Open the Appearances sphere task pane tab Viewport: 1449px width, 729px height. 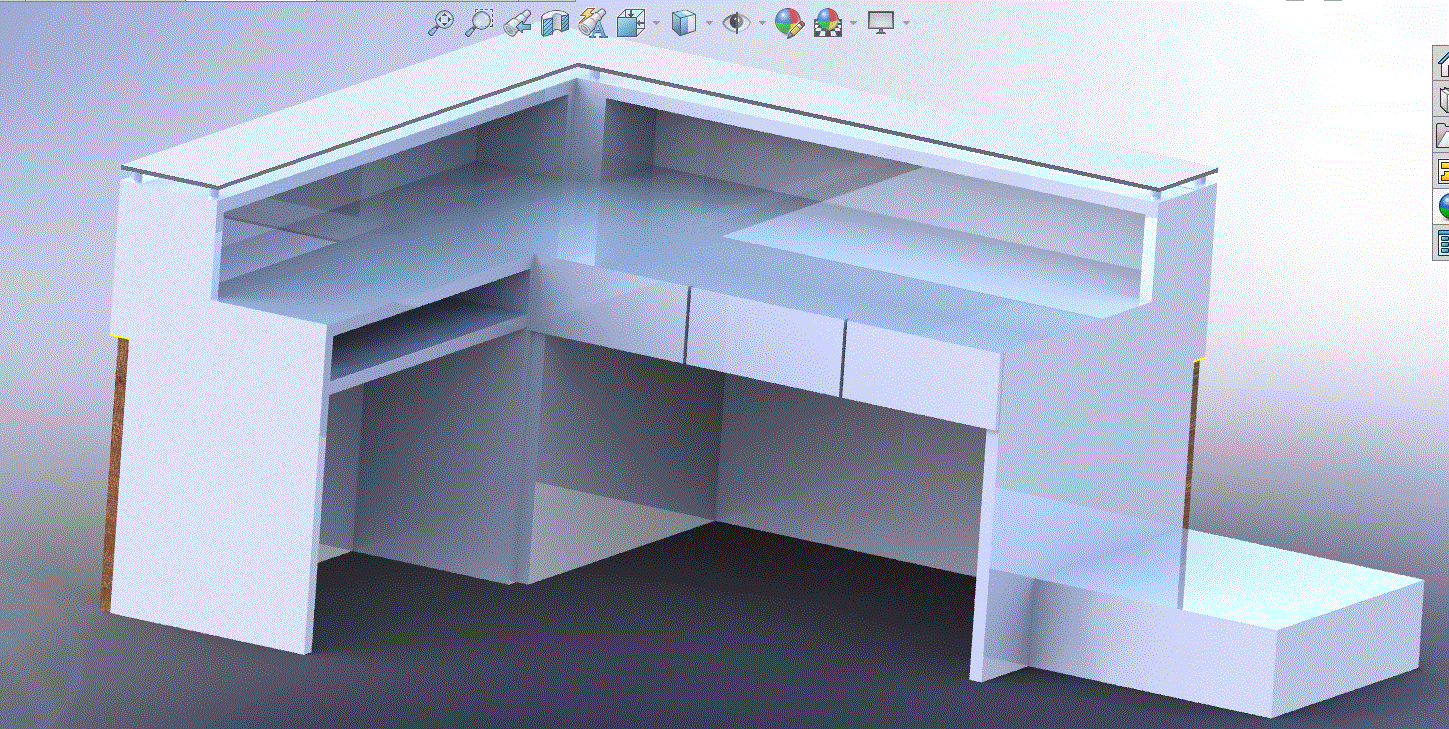tap(1442, 207)
